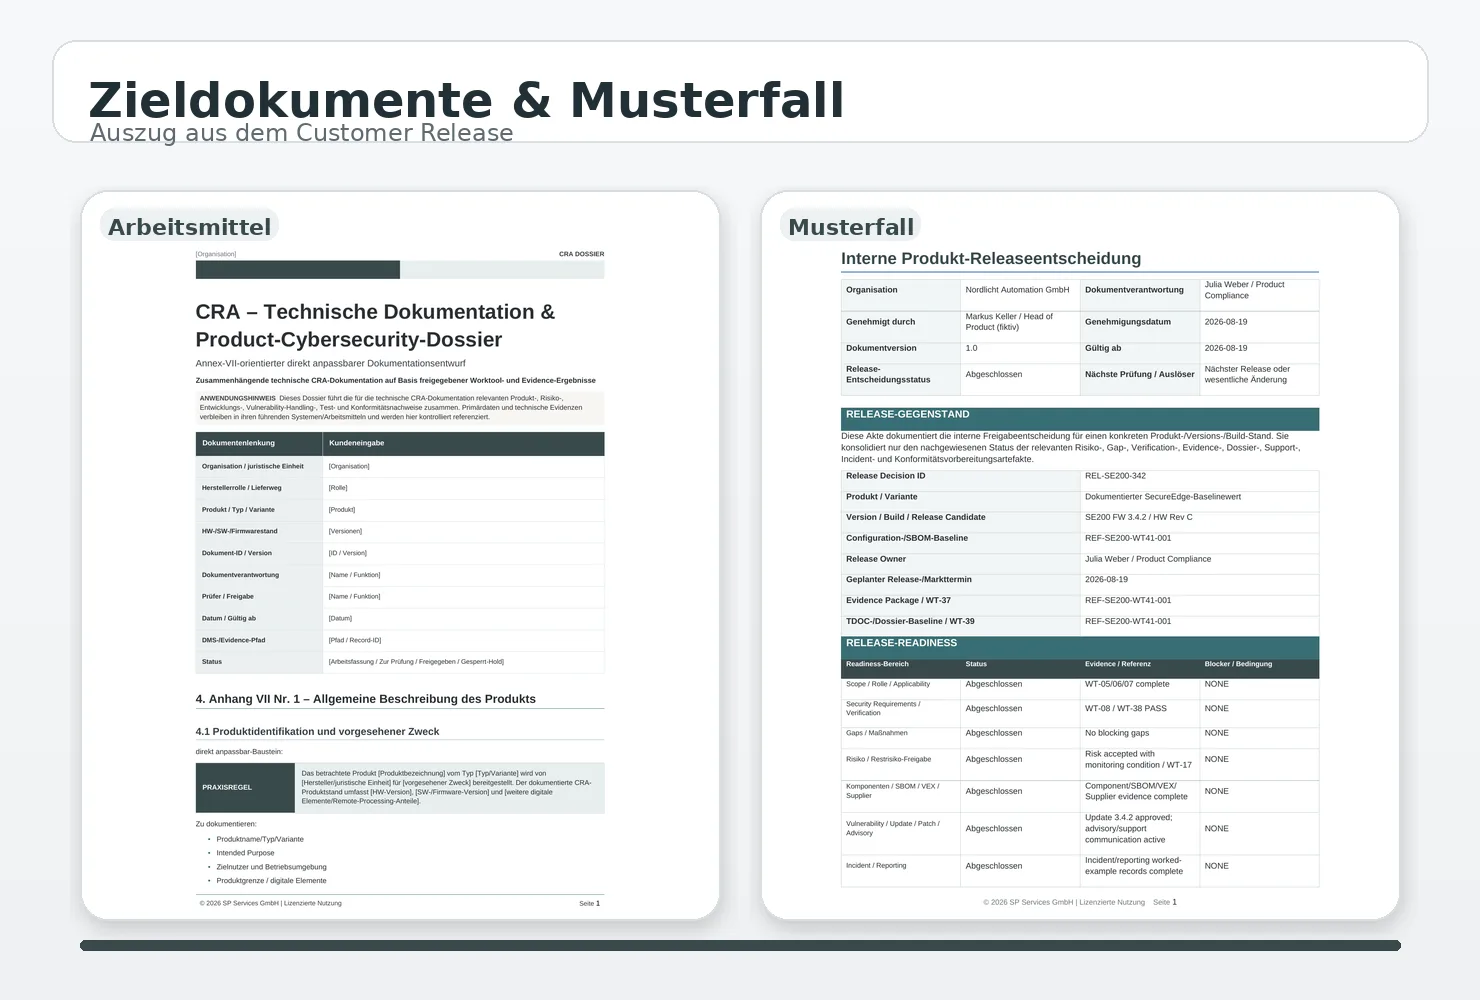Select the 'Prüfer / Freigabe' row label

coord(228,596)
